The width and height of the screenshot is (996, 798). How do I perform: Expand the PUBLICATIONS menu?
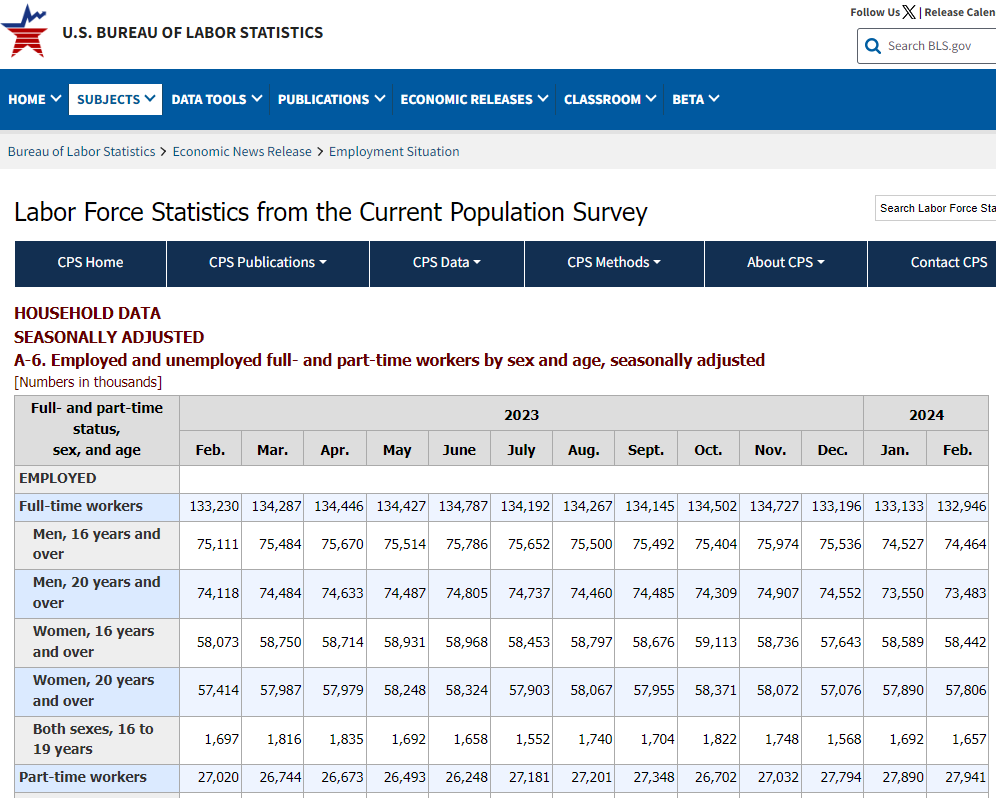point(331,99)
